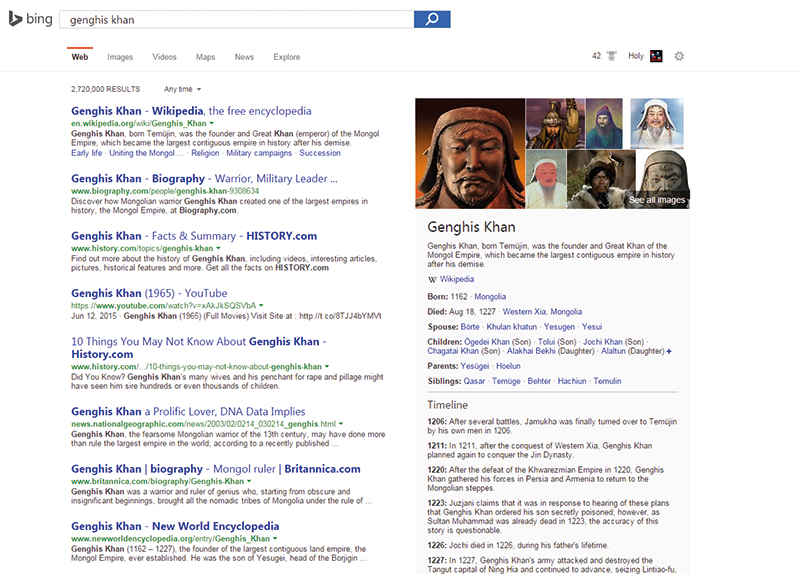This screenshot has height=574, width=800.
Task: Expand more children with plus icon
Action: (669, 351)
